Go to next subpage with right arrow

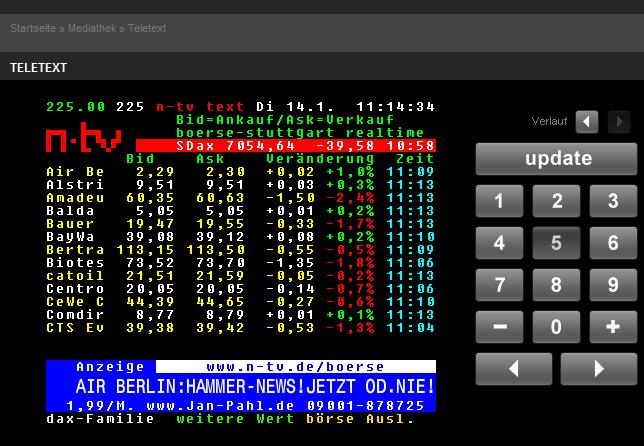[599, 369]
